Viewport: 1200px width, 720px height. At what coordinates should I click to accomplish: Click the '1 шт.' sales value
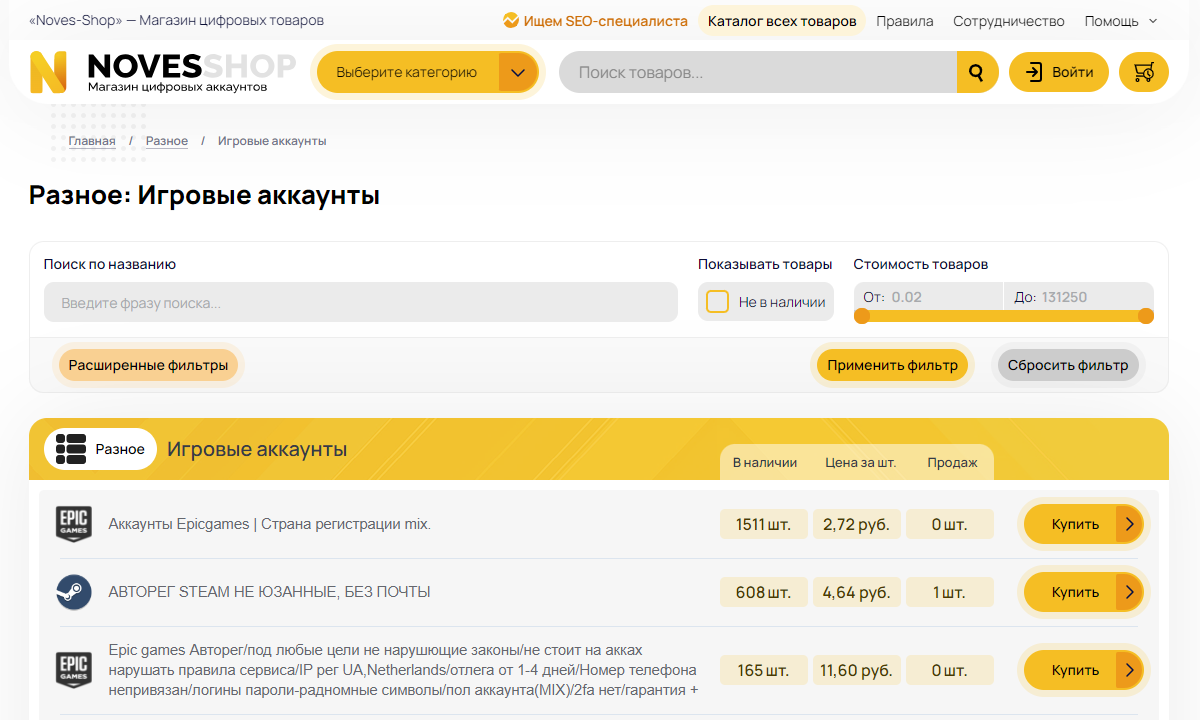coord(950,592)
